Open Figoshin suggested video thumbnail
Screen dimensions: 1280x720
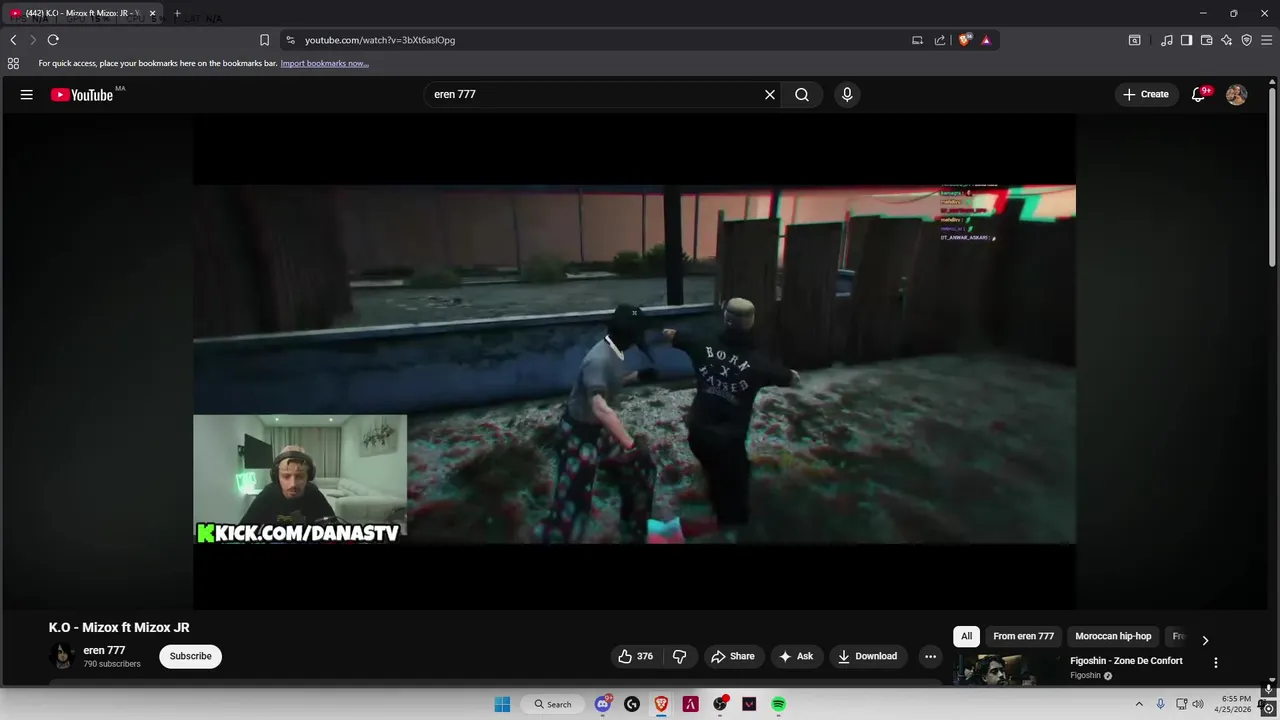pos(1007,670)
